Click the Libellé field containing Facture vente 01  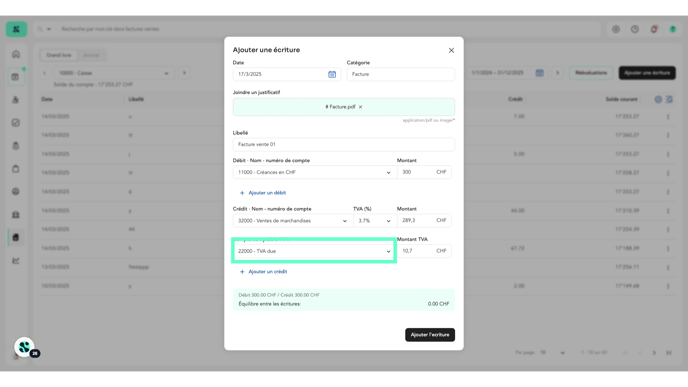point(344,144)
